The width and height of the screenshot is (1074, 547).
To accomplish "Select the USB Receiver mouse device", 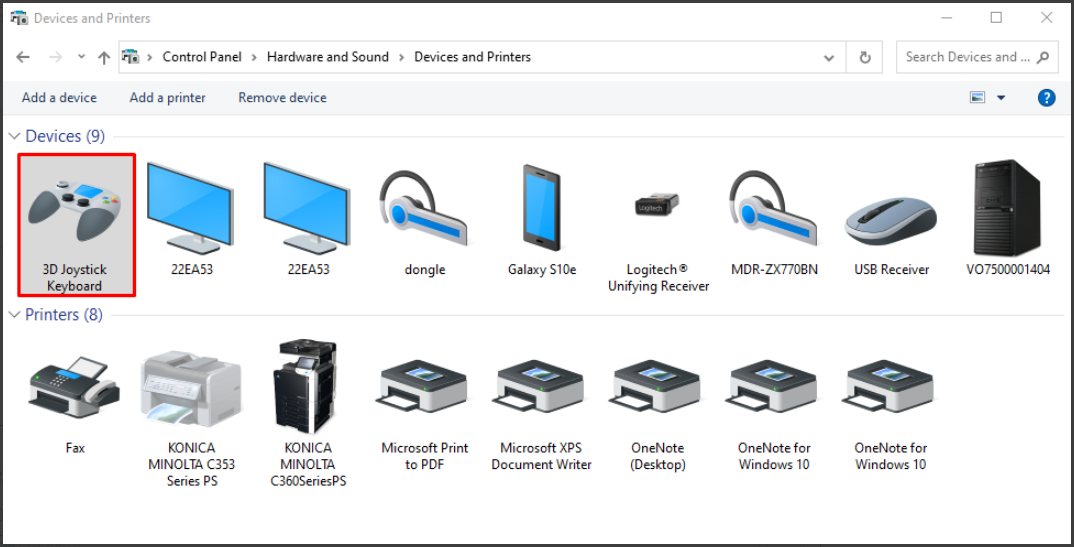I will coord(891,219).
